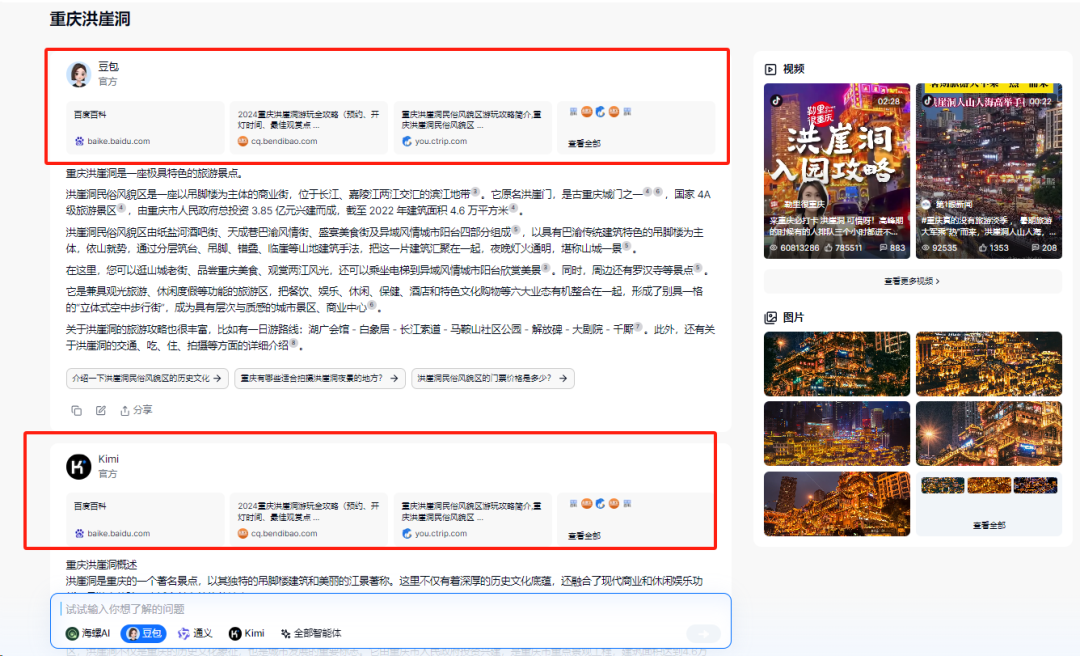Click the send arrow button in the input box
Screen dimensions: 1080x656
point(703,633)
